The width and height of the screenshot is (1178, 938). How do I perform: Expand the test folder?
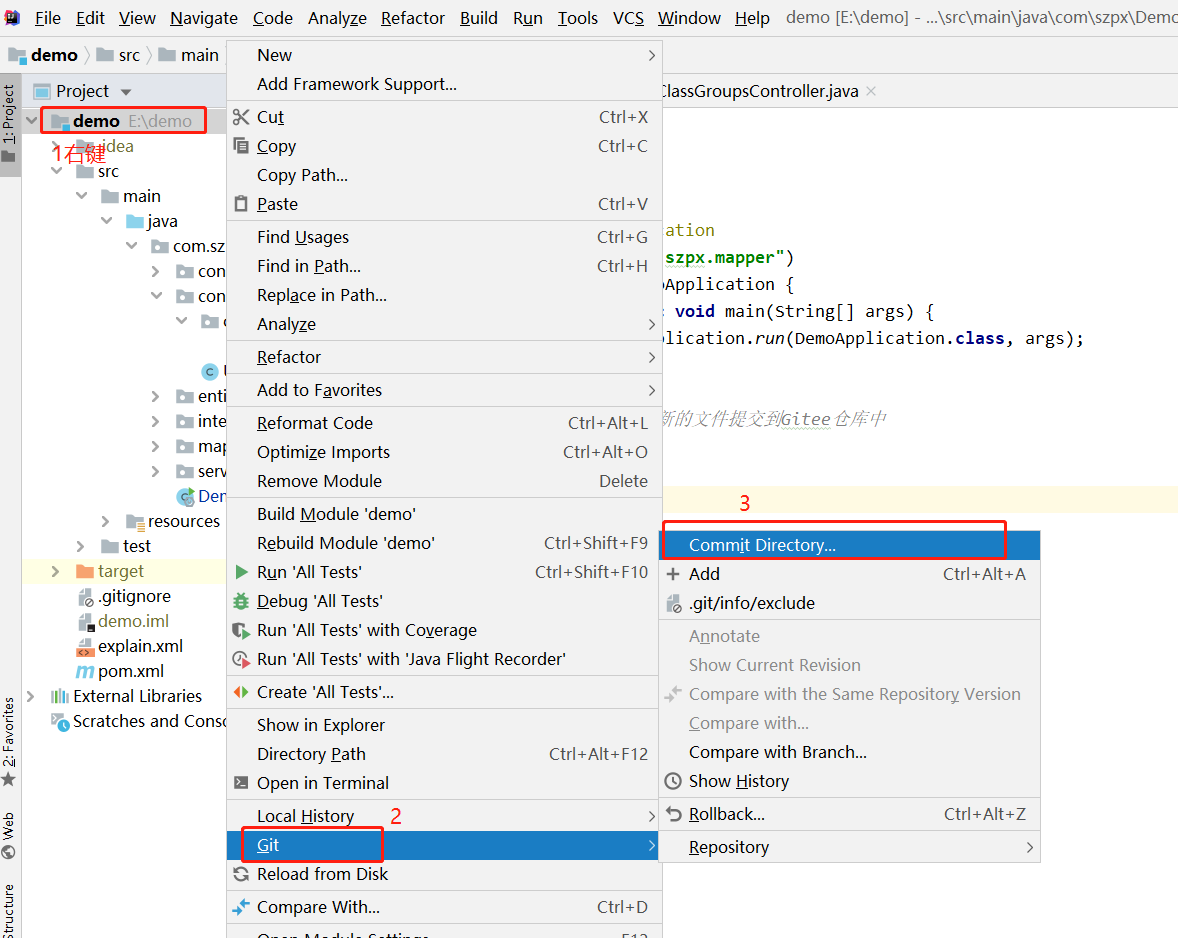80,546
